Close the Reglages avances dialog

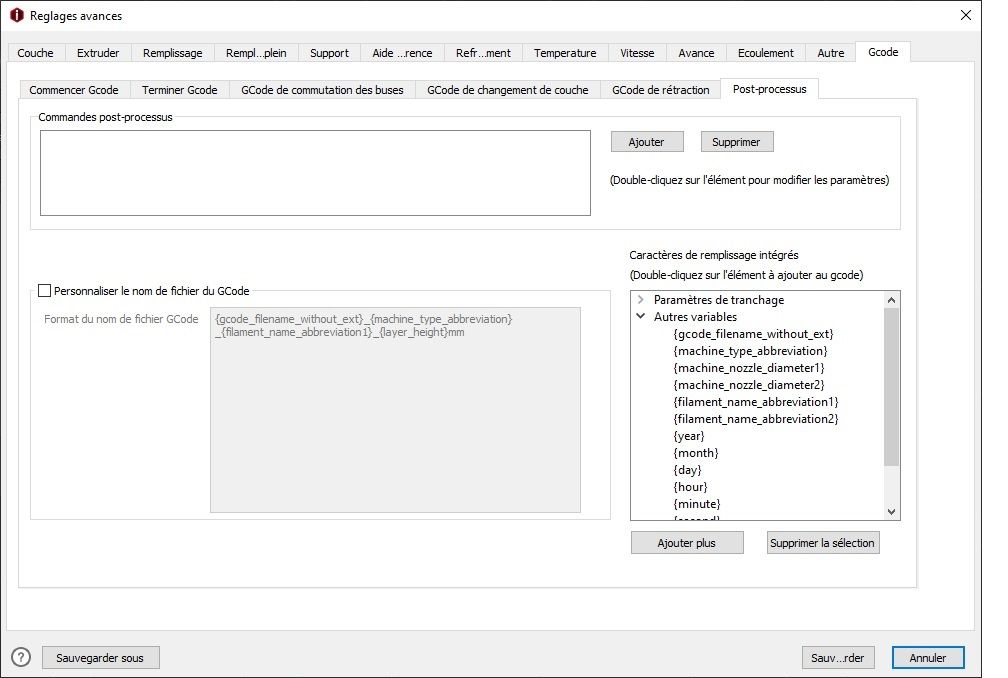coord(966,15)
